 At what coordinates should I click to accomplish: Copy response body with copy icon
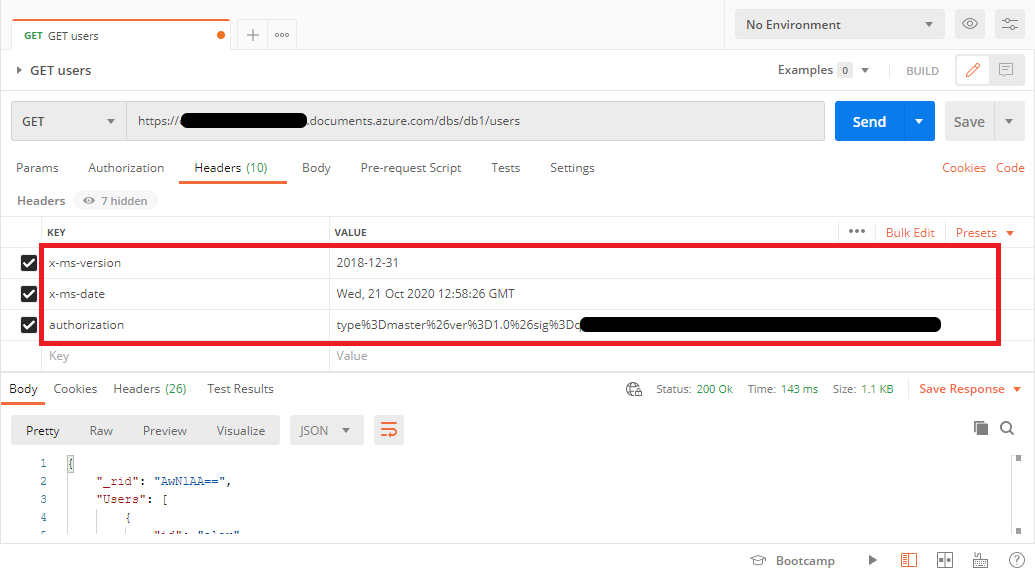pyautogui.click(x=981, y=428)
